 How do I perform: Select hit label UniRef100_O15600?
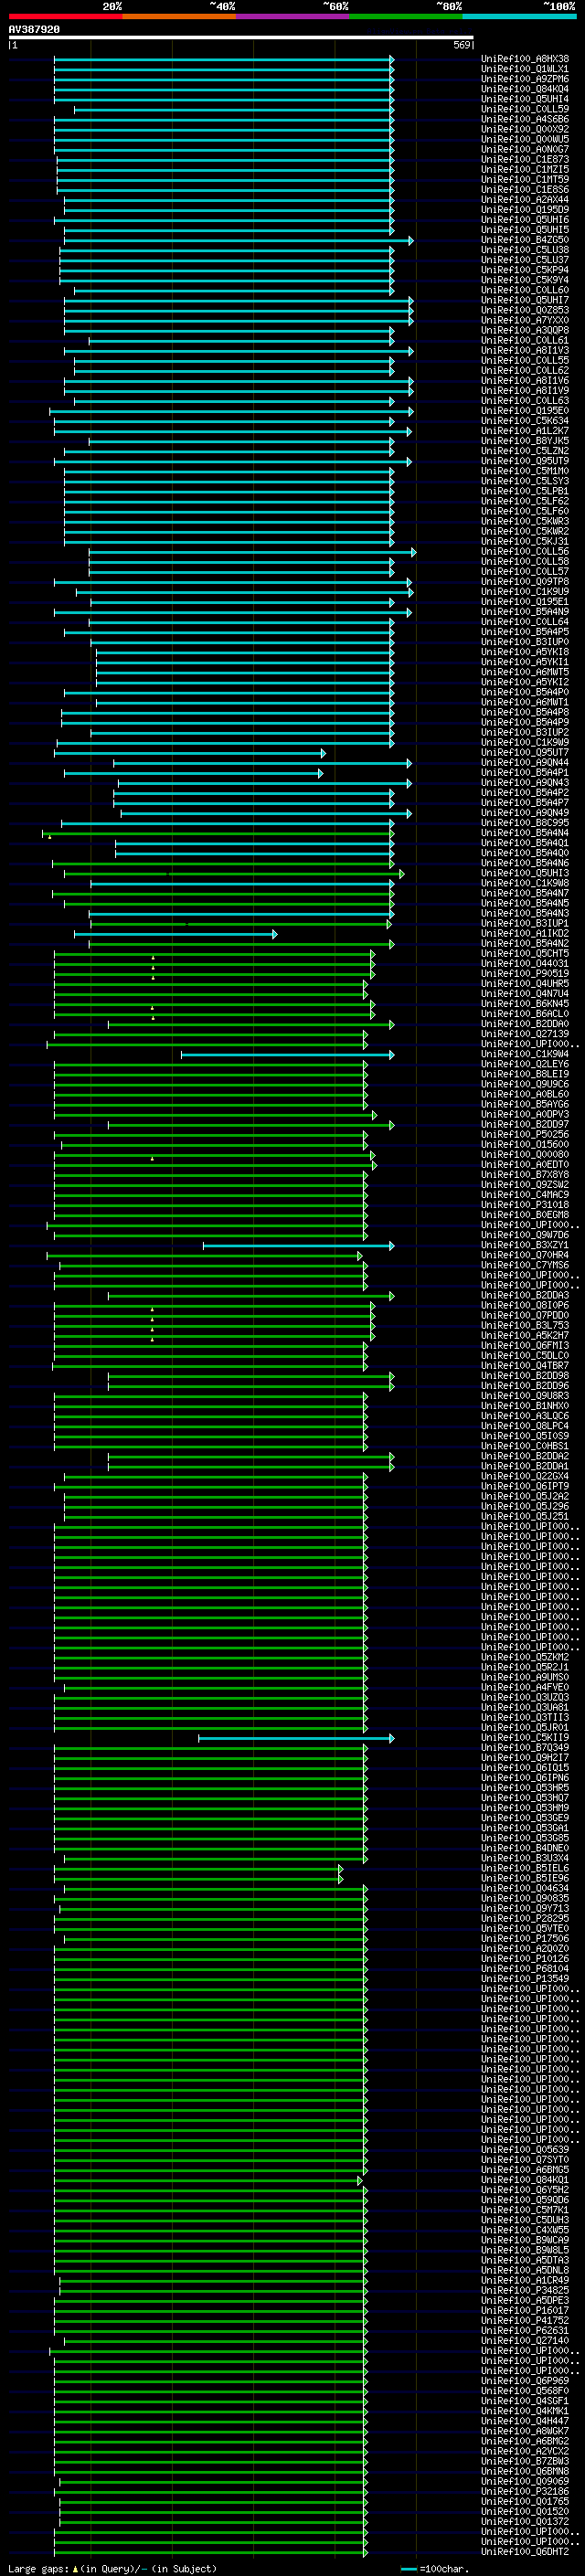(x=525, y=1145)
